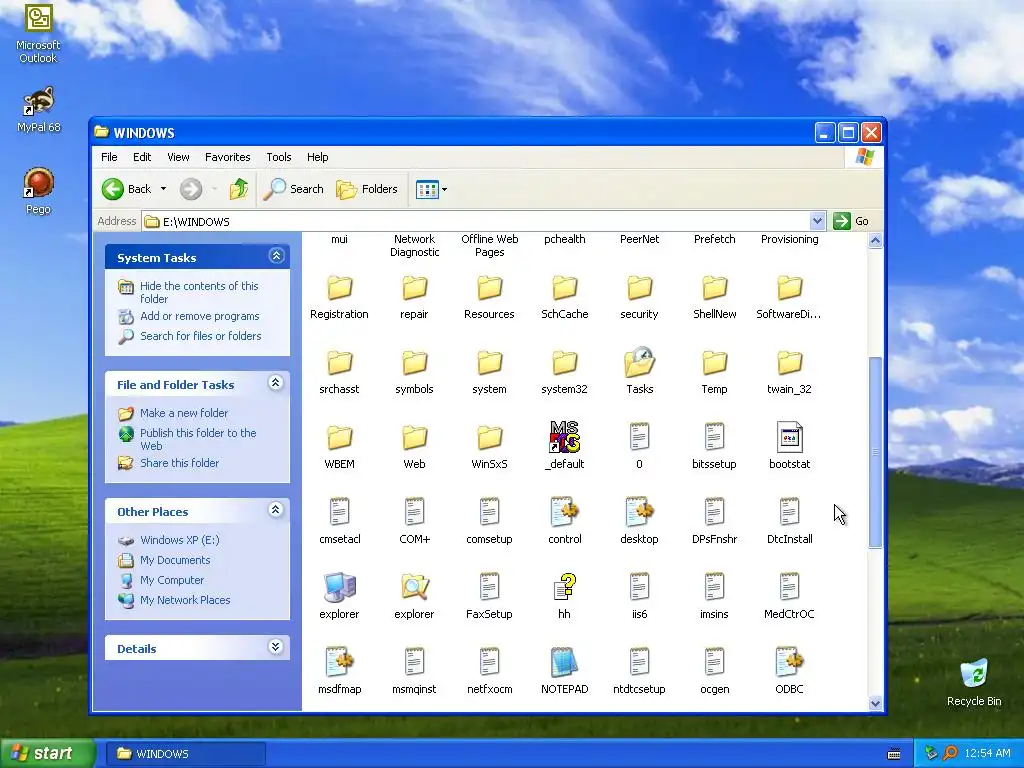Click the vertical scrollbar thumb
This screenshot has height=768, width=1024.
pyautogui.click(x=875, y=453)
